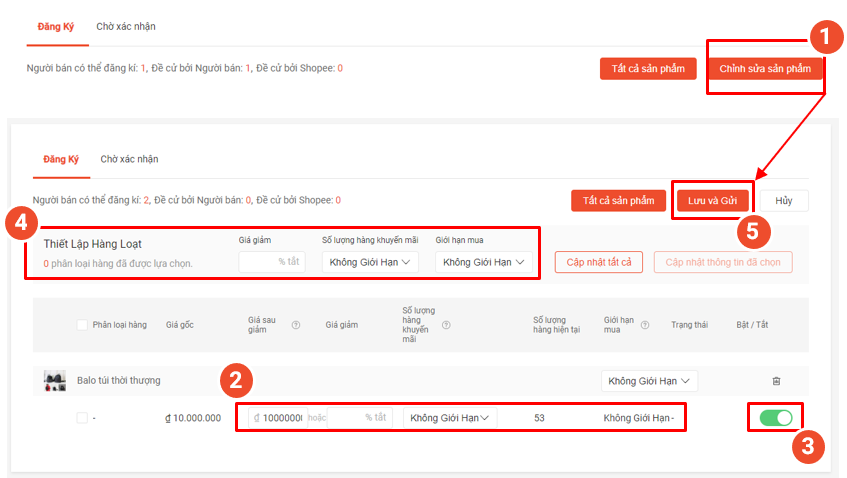Switch to Chờ xác nhận tab in lower panel

129,159
